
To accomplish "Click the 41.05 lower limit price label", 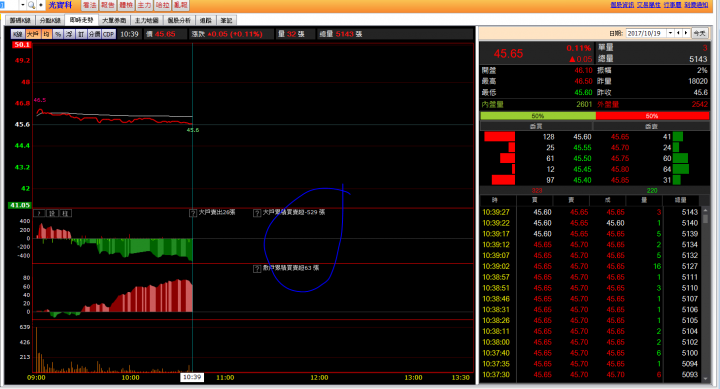I will 20,205.
